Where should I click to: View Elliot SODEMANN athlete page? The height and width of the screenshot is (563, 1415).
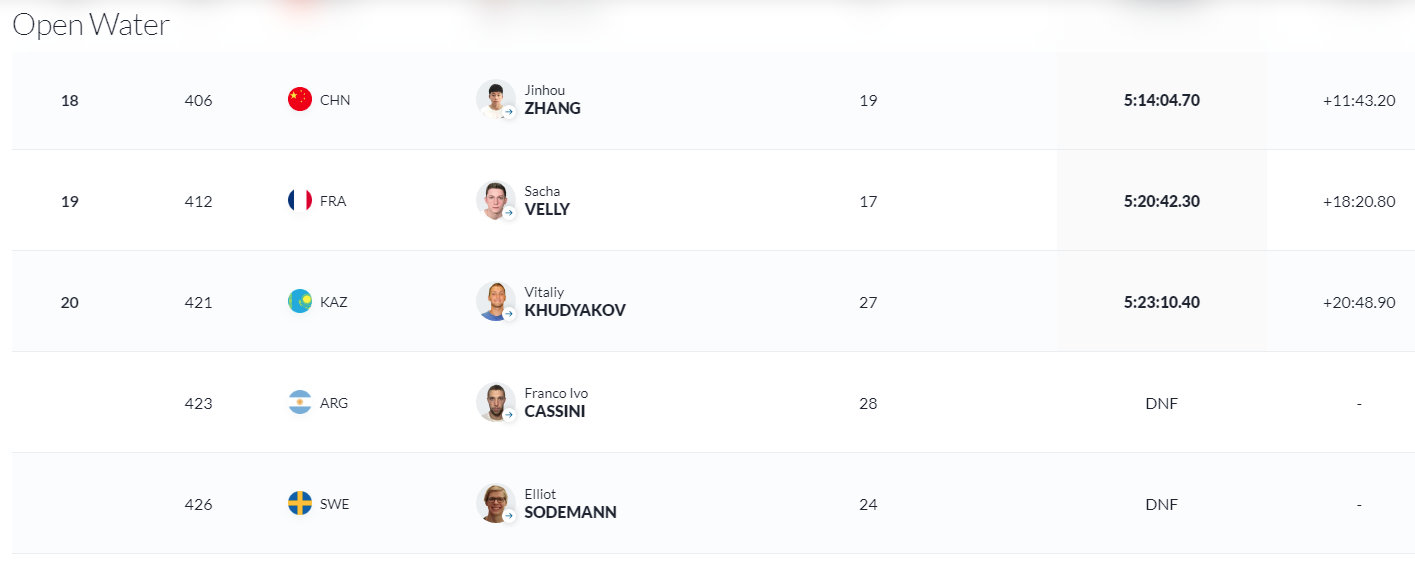tap(570, 504)
